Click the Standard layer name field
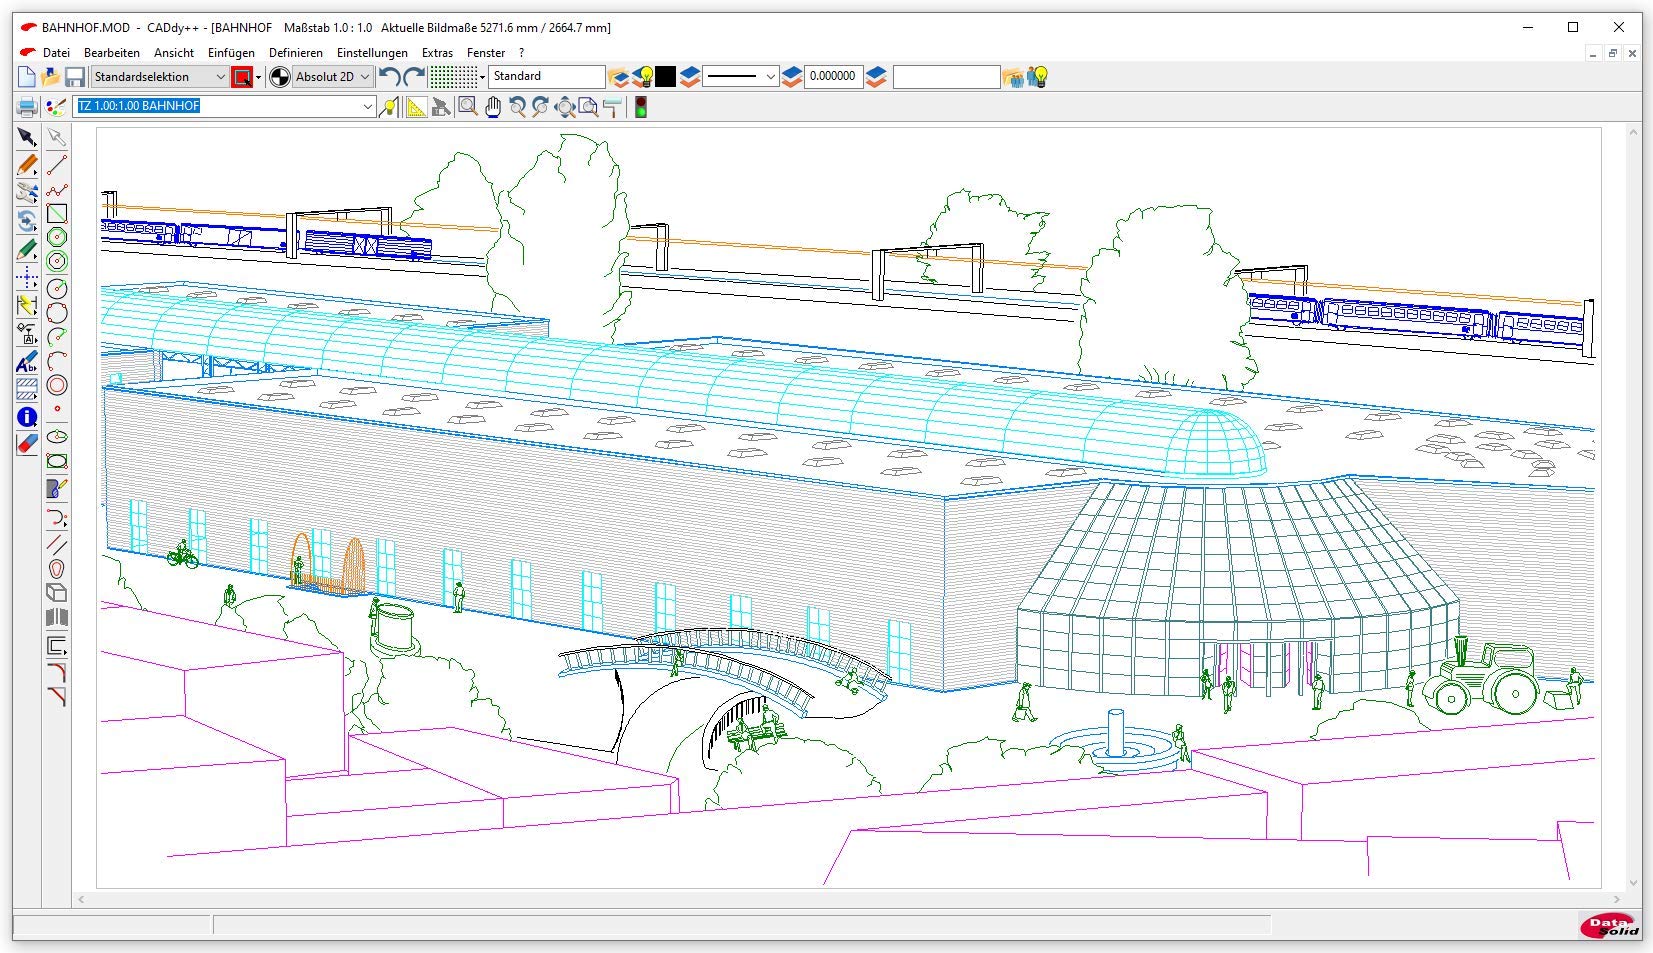Image resolution: width=1653 pixels, height=953 pixels. click(x=547, y=77)
